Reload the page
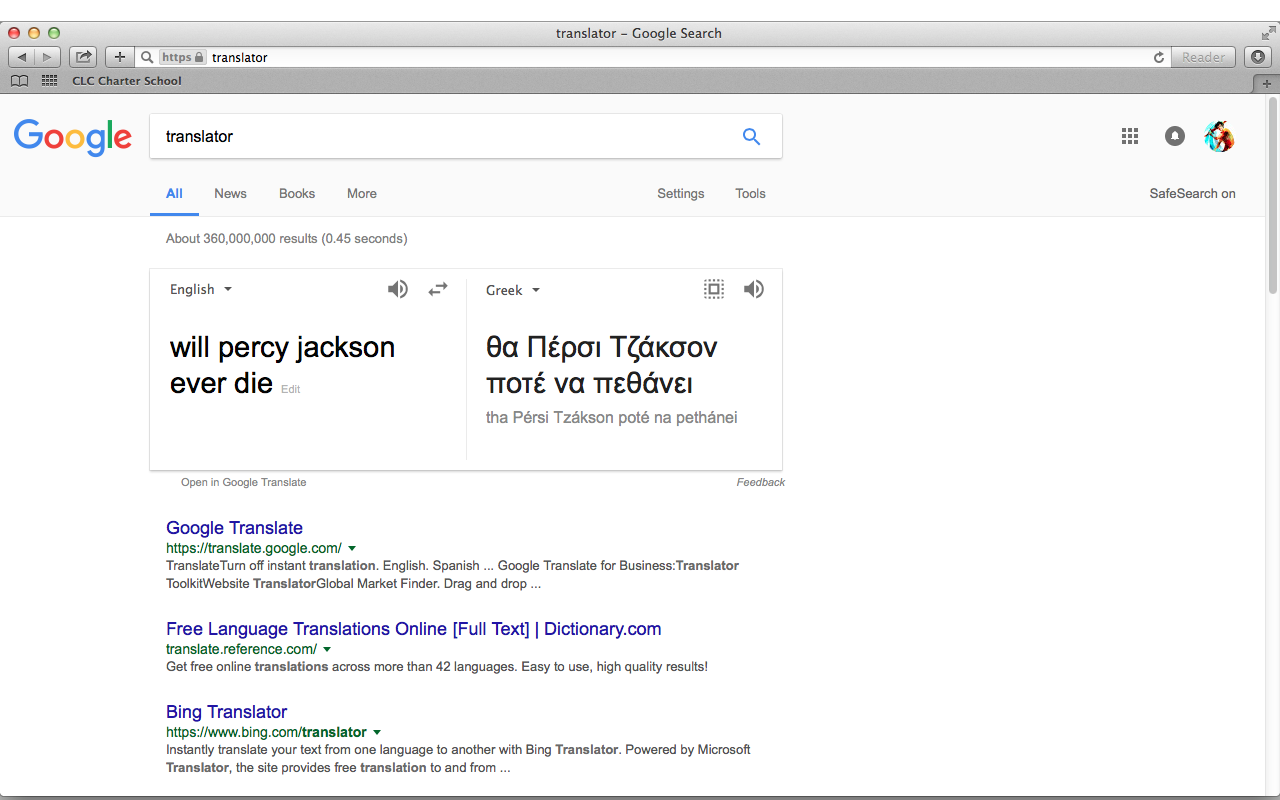The height and width of the screenshot is (800, 1280). (1159, 57)
